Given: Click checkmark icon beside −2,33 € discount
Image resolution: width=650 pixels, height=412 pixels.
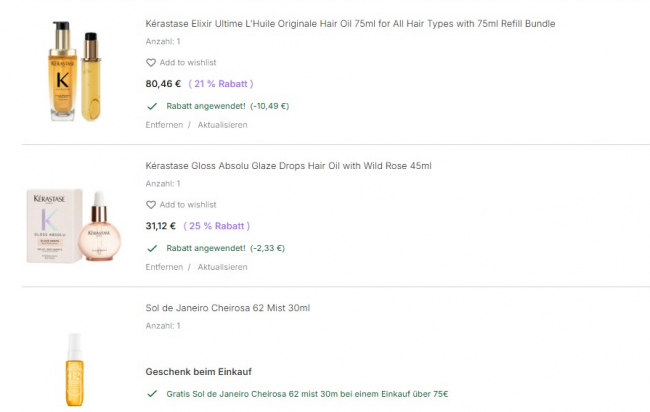Looking at the screenshot, I should [152, 248].
